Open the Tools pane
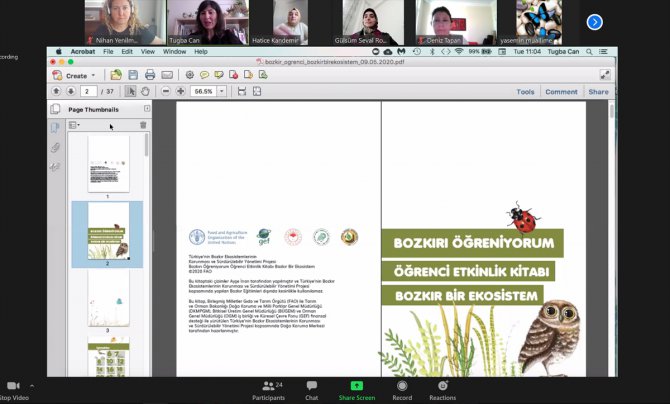 pos(525,91)
